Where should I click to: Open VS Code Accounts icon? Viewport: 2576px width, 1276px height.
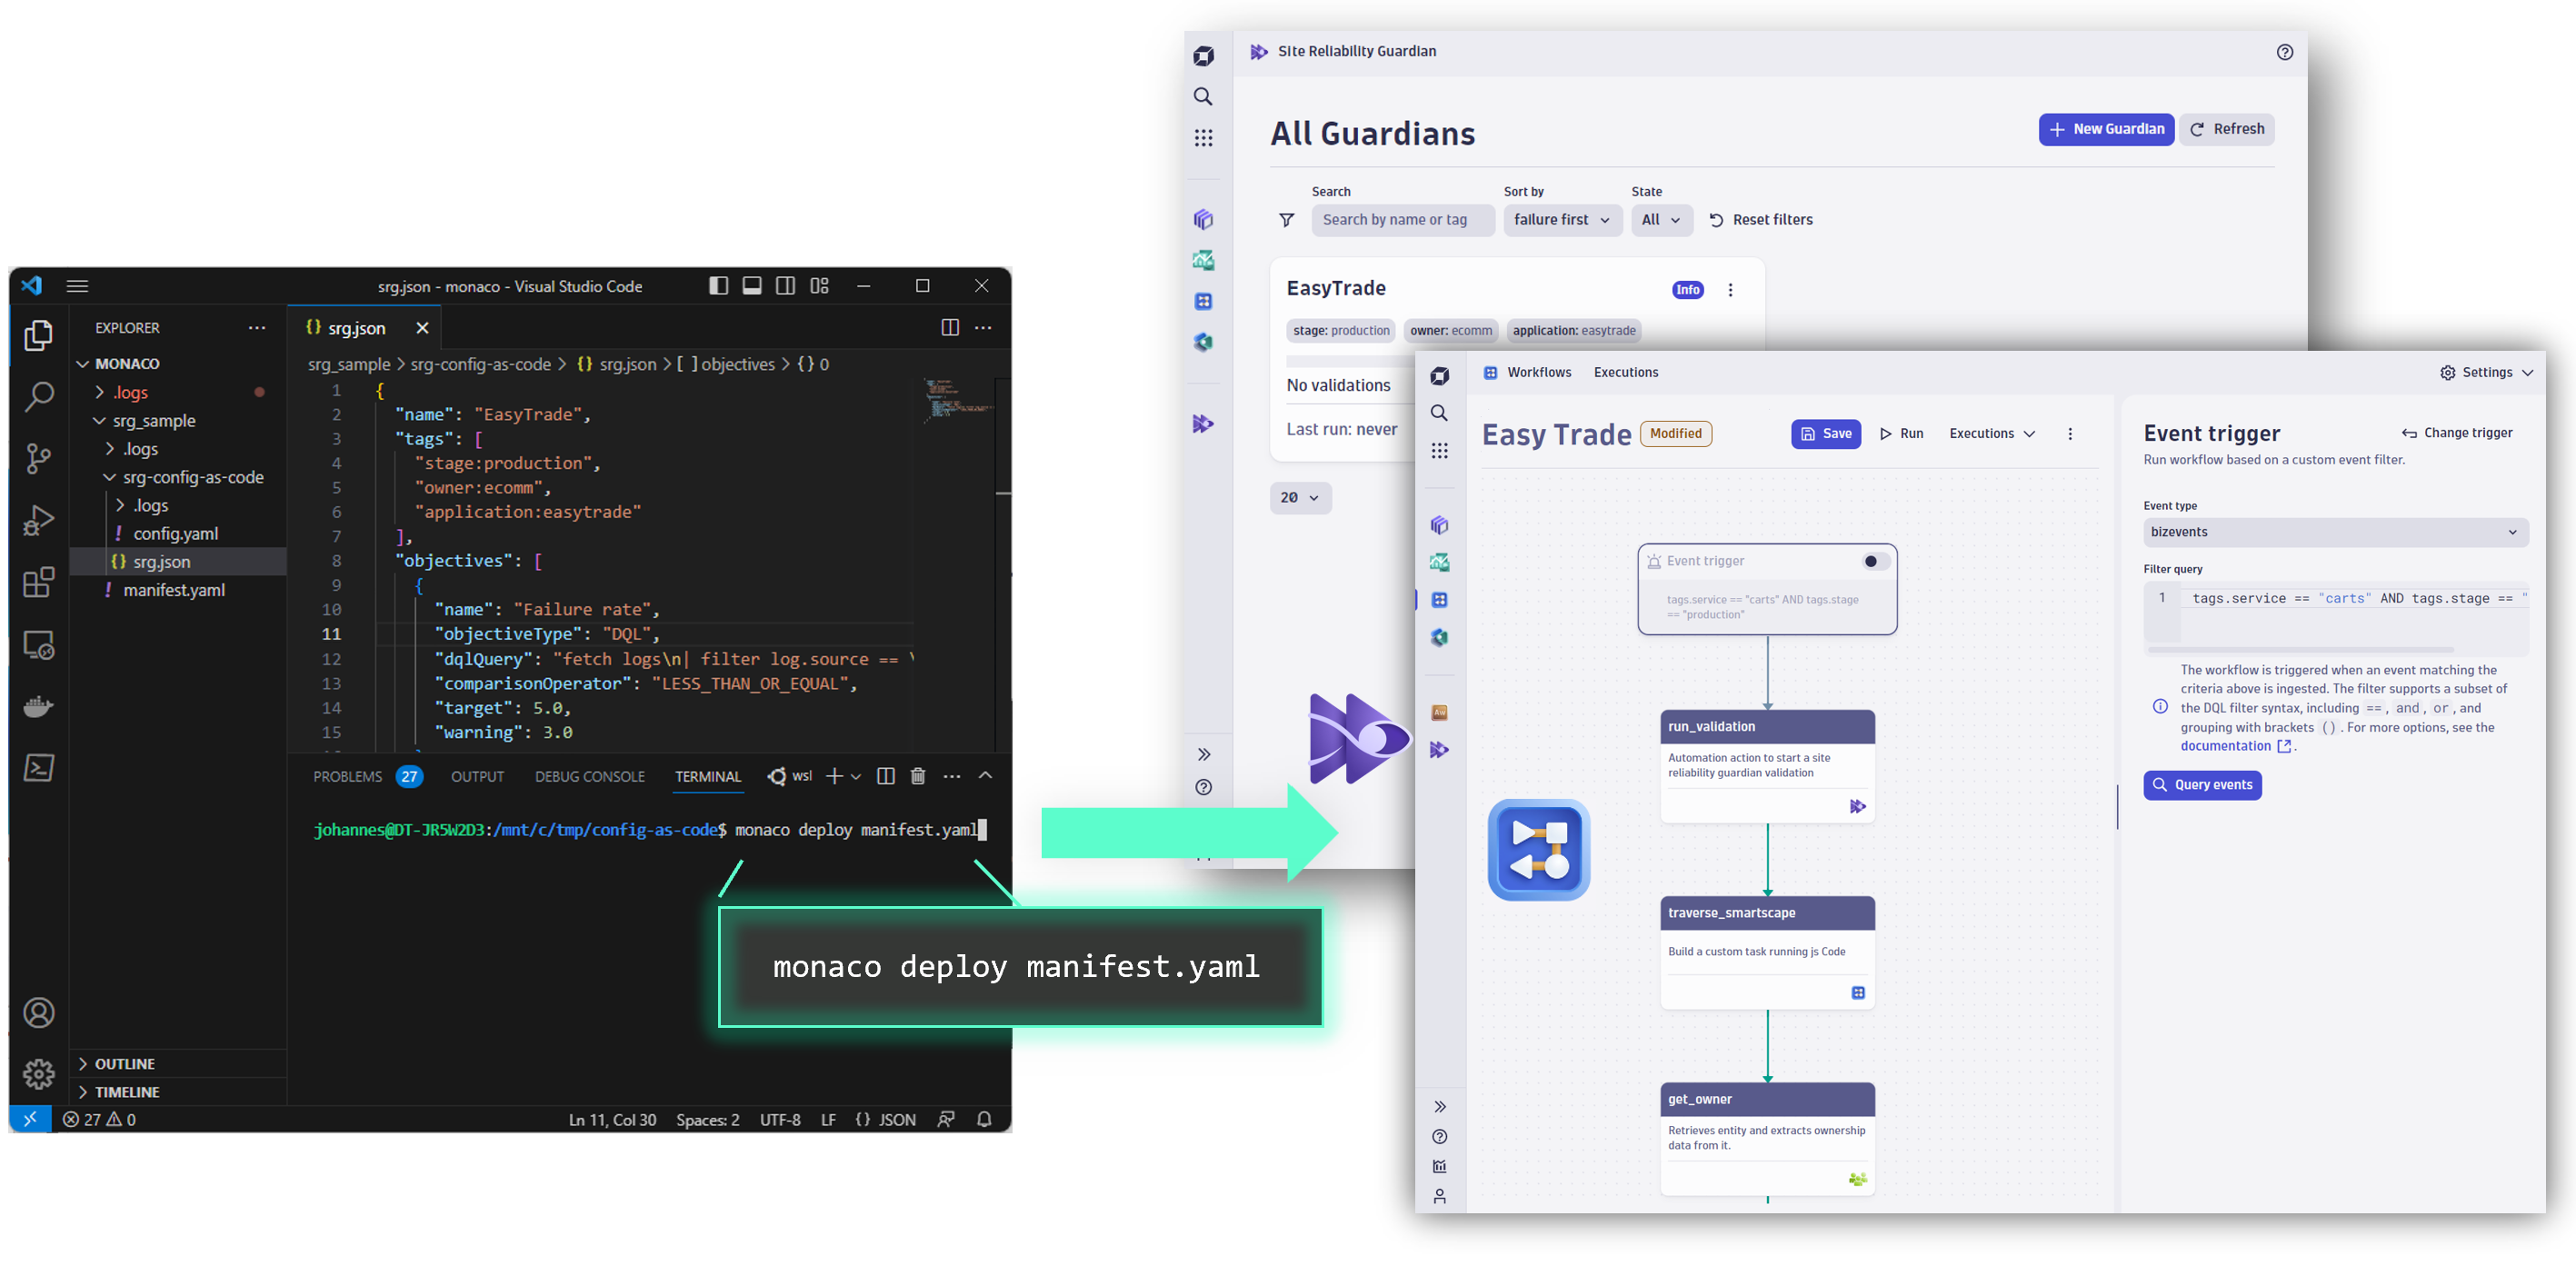click(38, 1013)
